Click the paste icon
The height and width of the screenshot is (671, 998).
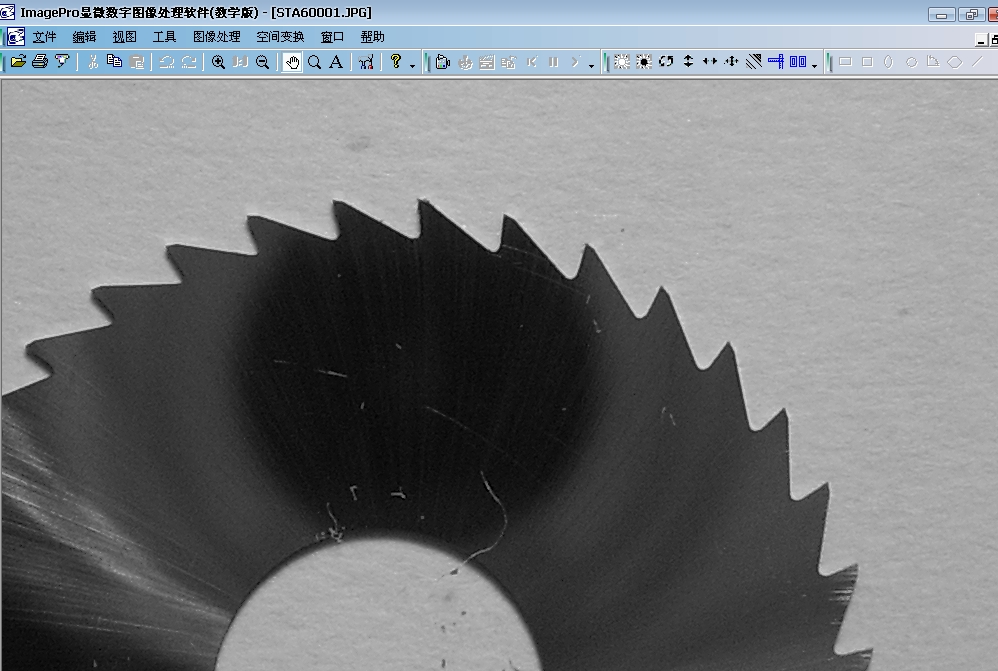pos(137,62)
